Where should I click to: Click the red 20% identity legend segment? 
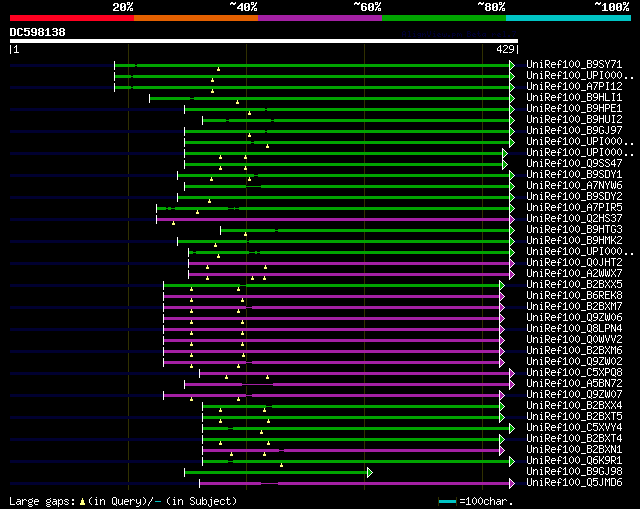pyautogui.click(x=72, y=18)
